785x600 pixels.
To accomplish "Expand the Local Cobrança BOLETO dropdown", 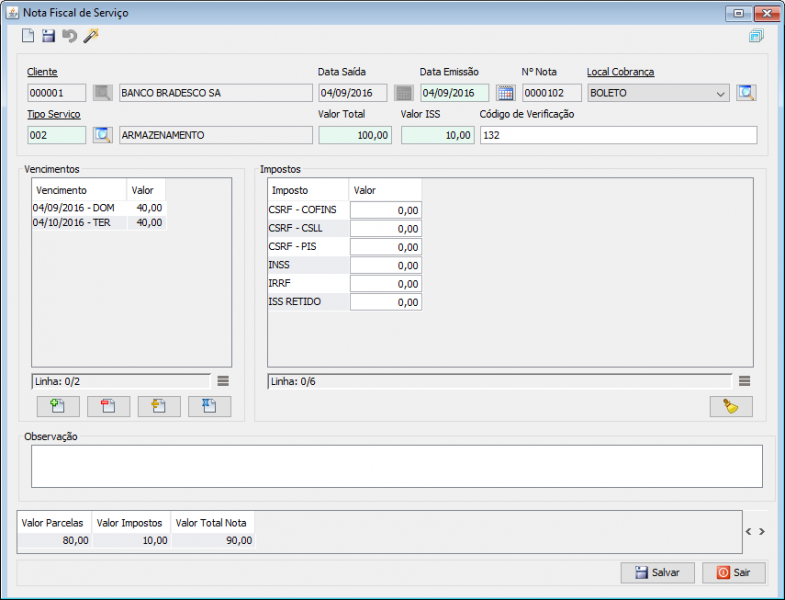I will [722, 94].
